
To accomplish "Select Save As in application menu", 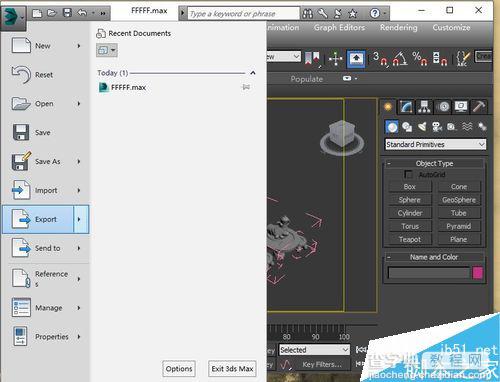I will [46, 161].
